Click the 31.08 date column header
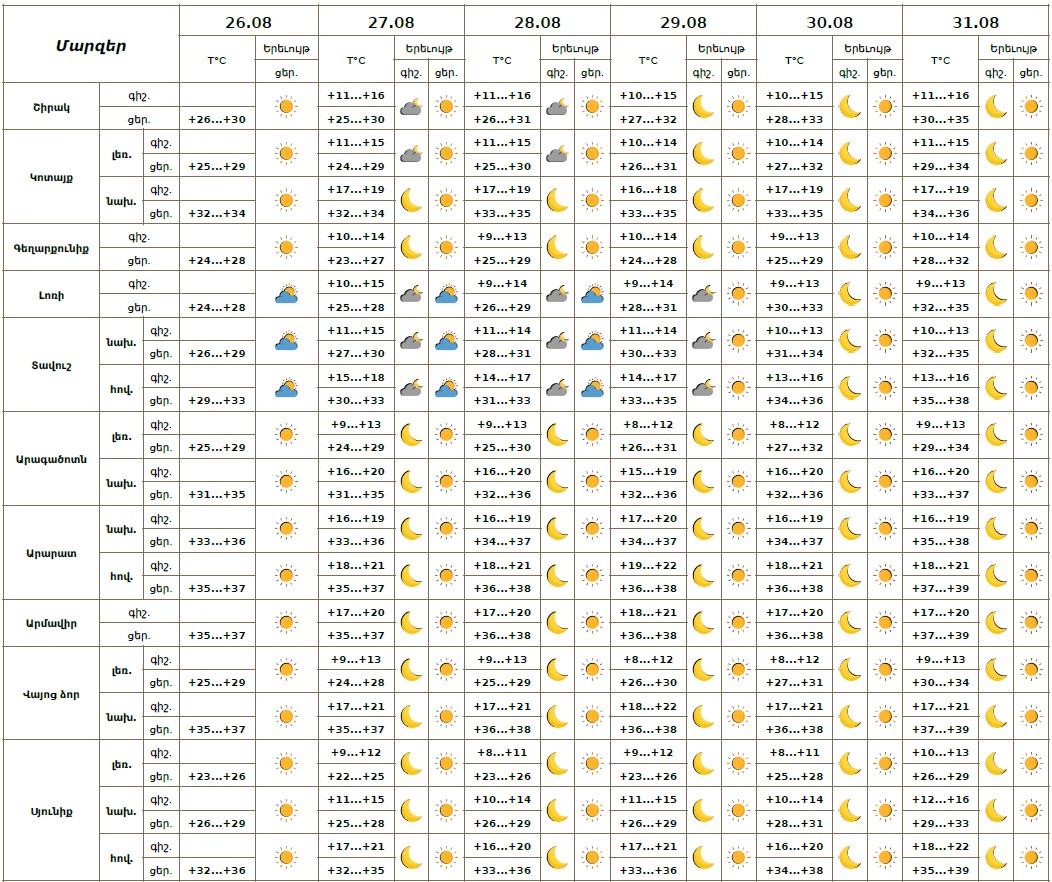1052x882 pixels. tap(975, 20)
